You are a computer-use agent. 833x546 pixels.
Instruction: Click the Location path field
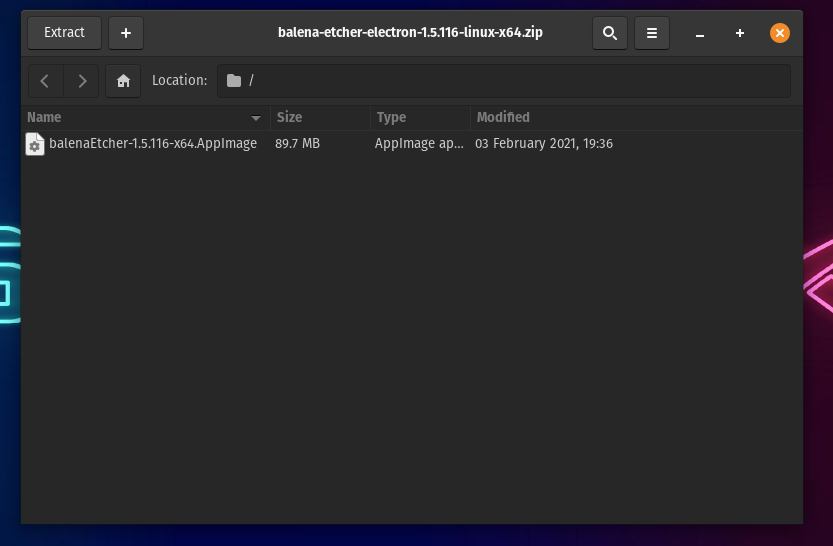click(504, 81)
